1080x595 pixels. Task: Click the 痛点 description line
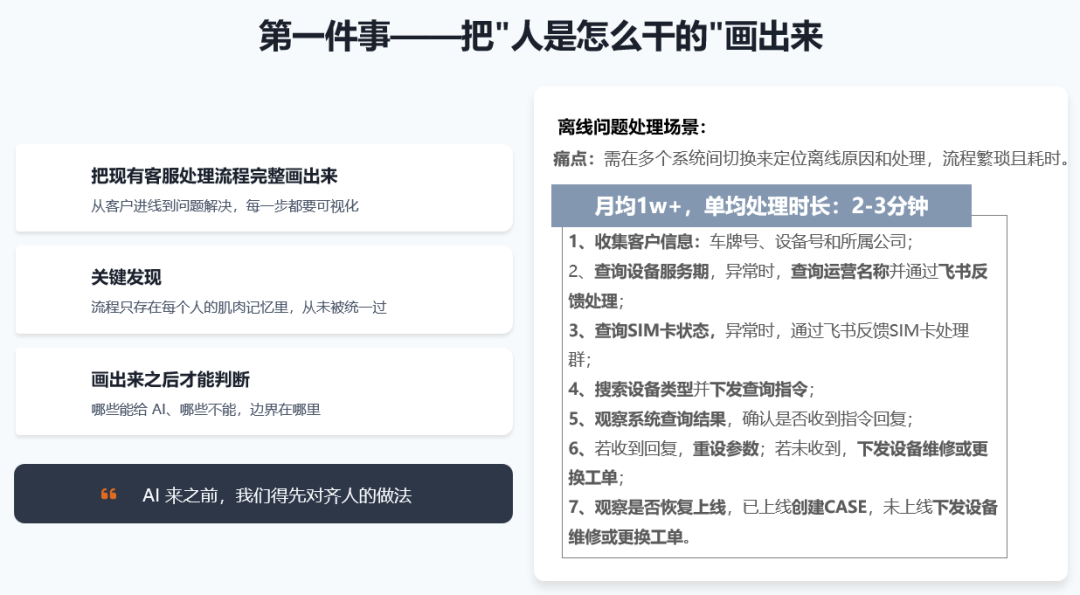pyautogui.click(x=811, y=158)
